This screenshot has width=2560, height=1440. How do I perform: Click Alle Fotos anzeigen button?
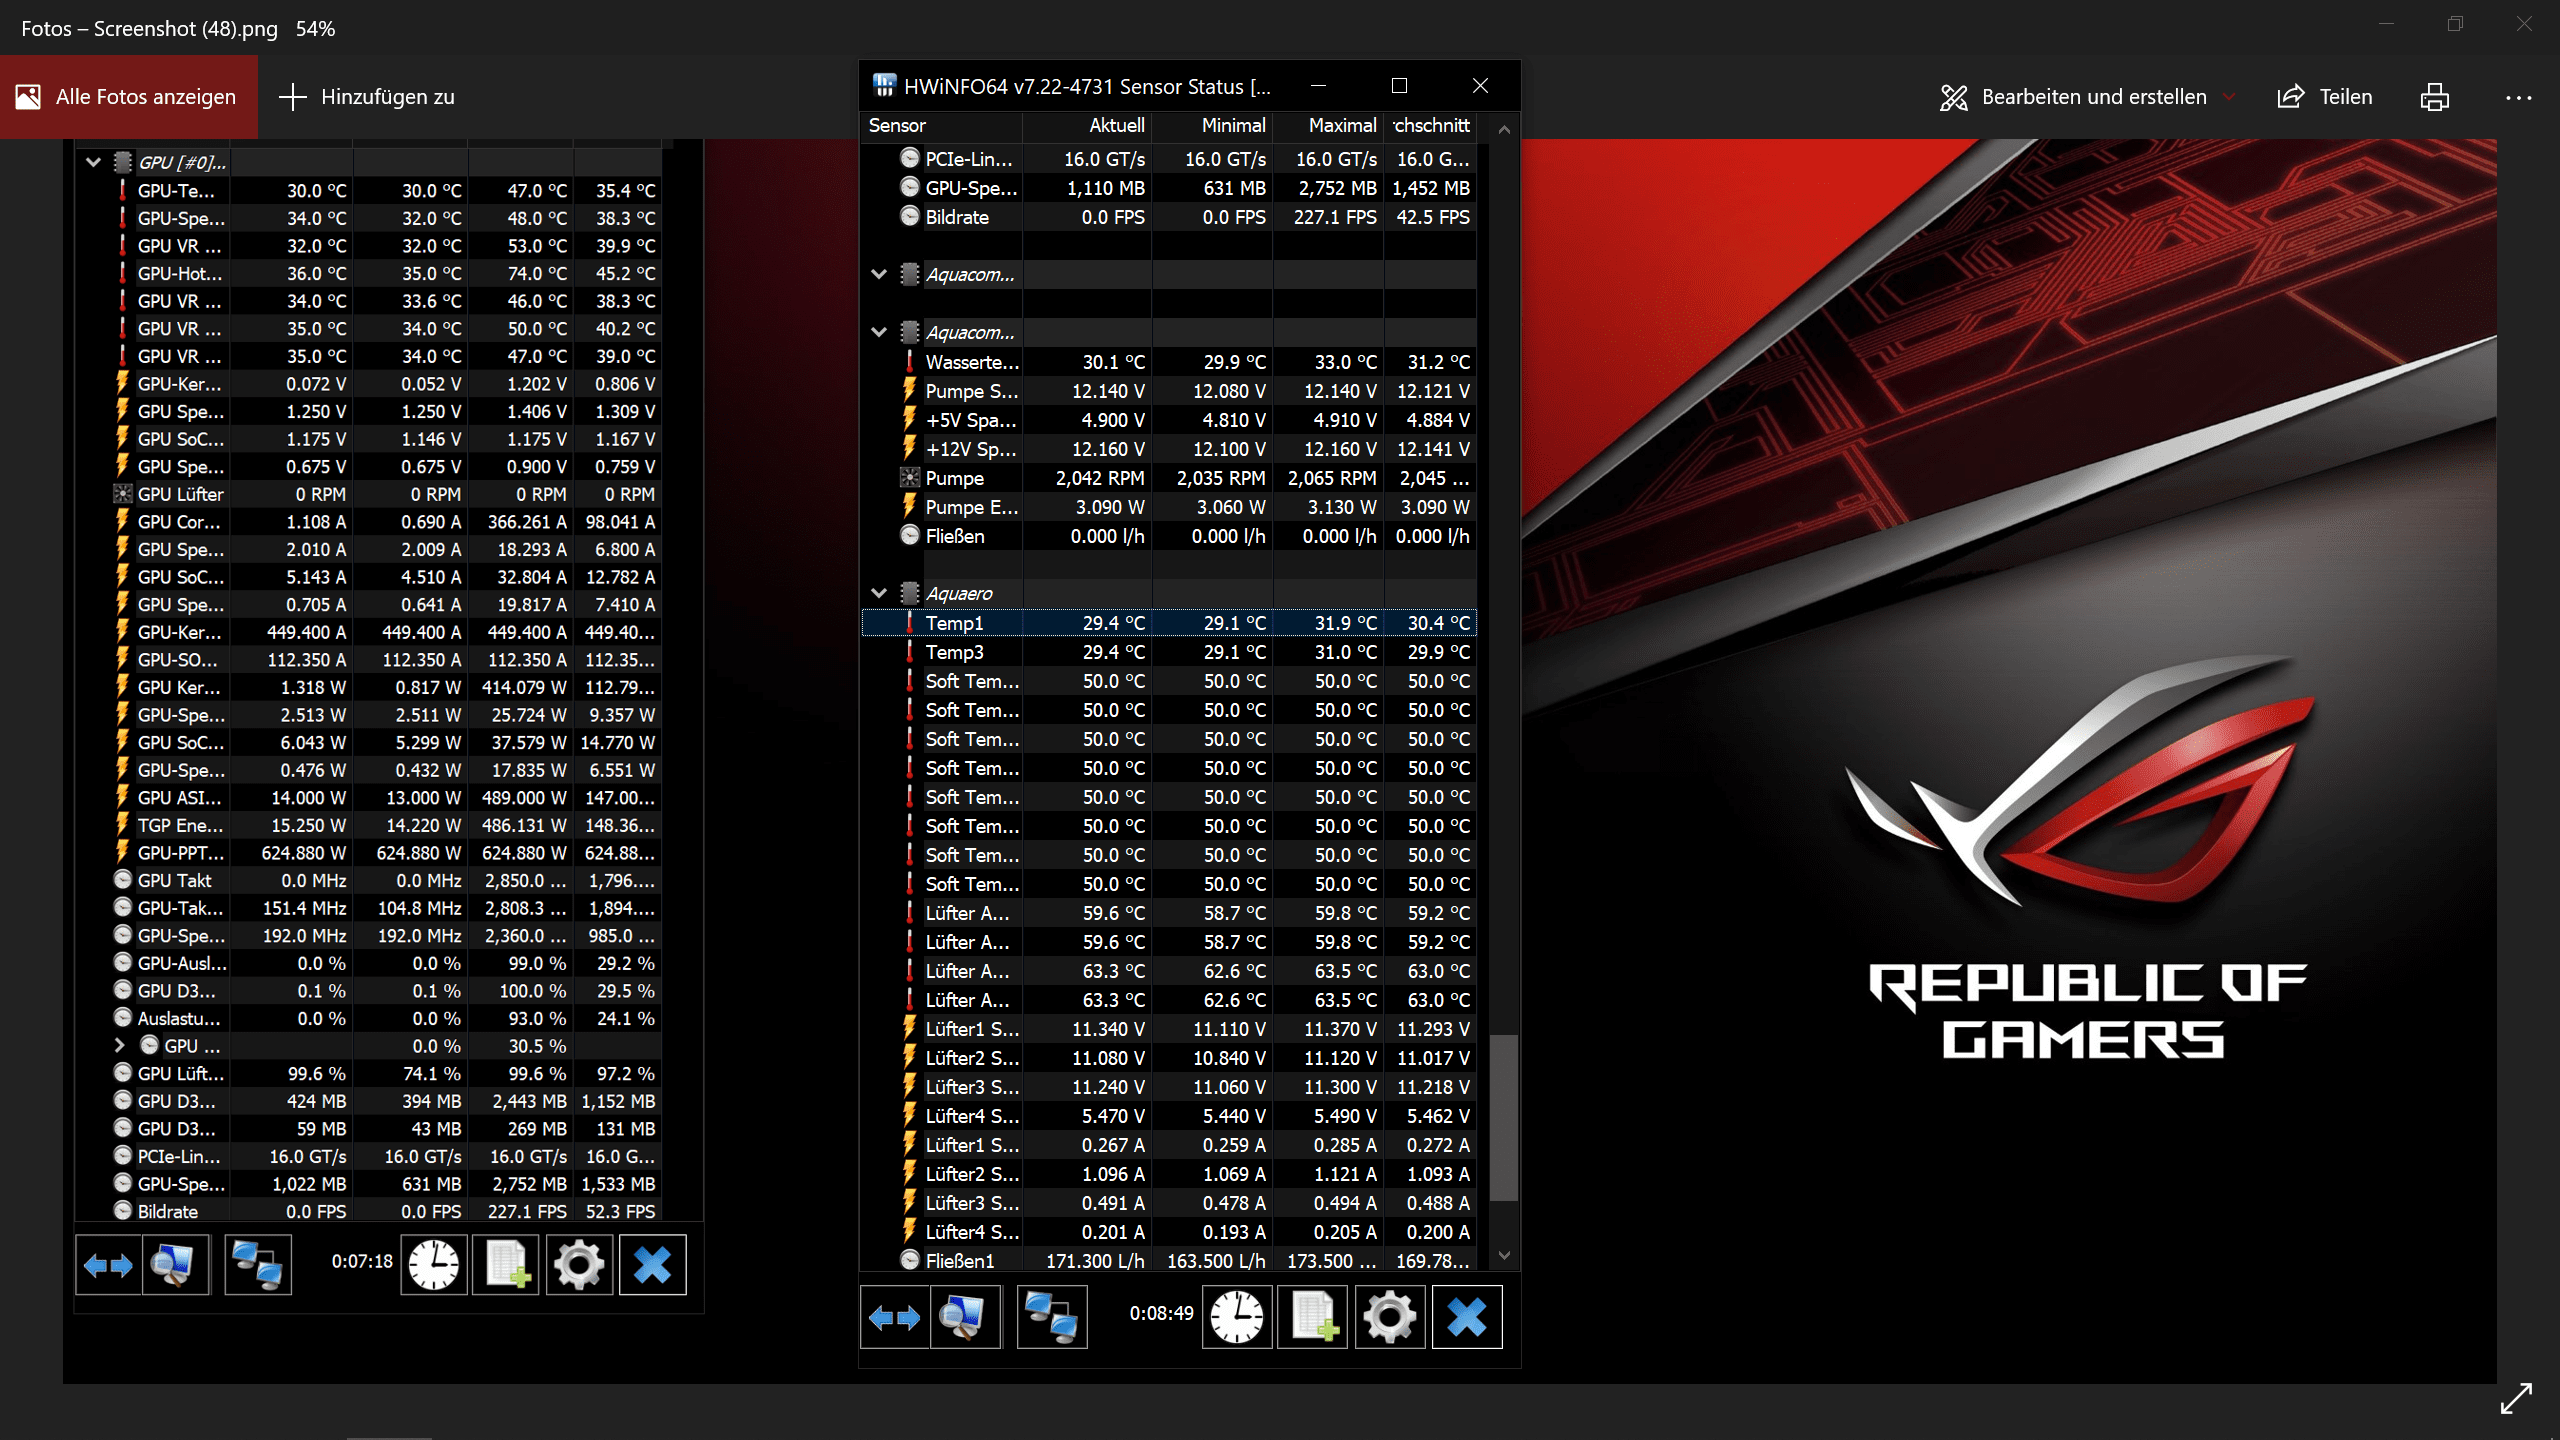click(128, 97)
